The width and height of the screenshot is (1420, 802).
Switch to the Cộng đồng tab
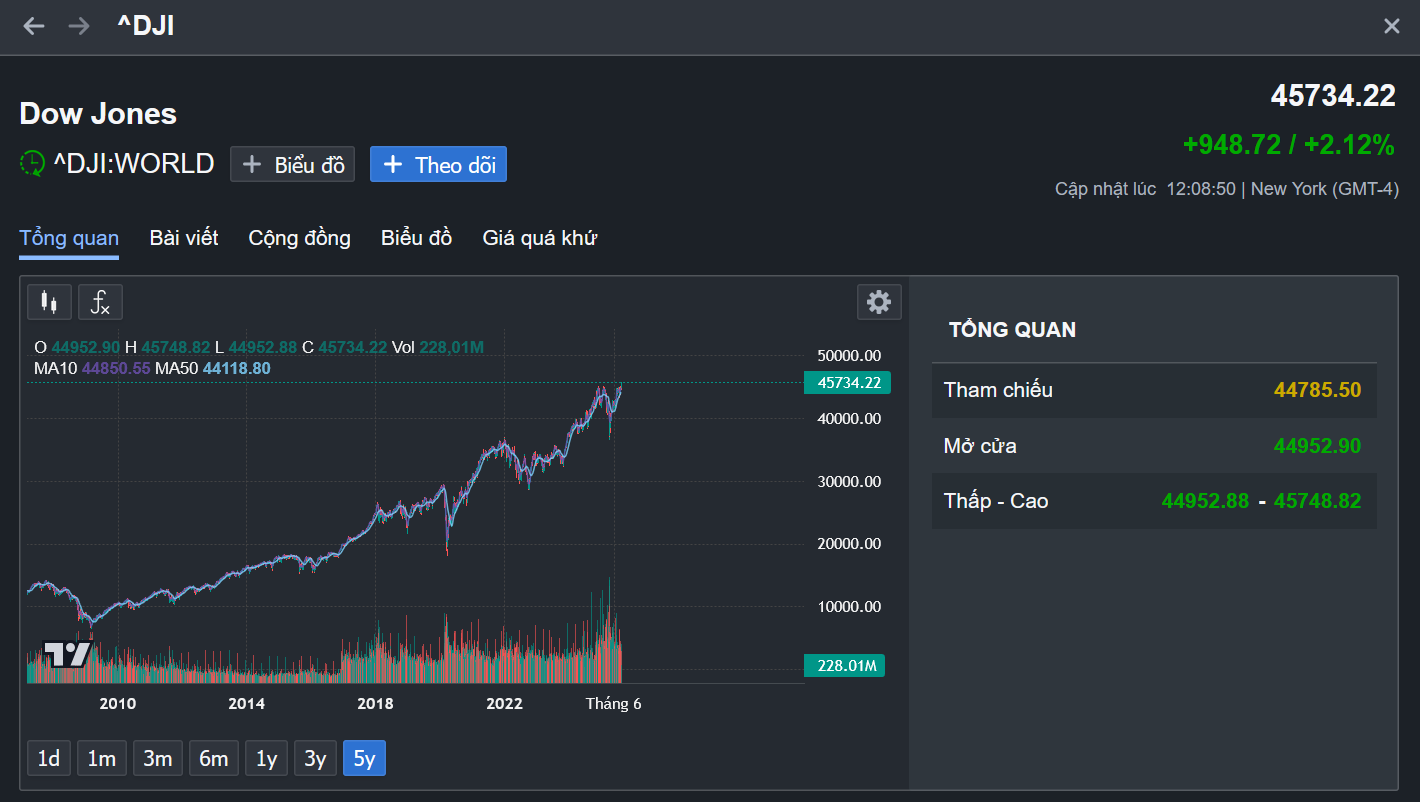point(299,238)
